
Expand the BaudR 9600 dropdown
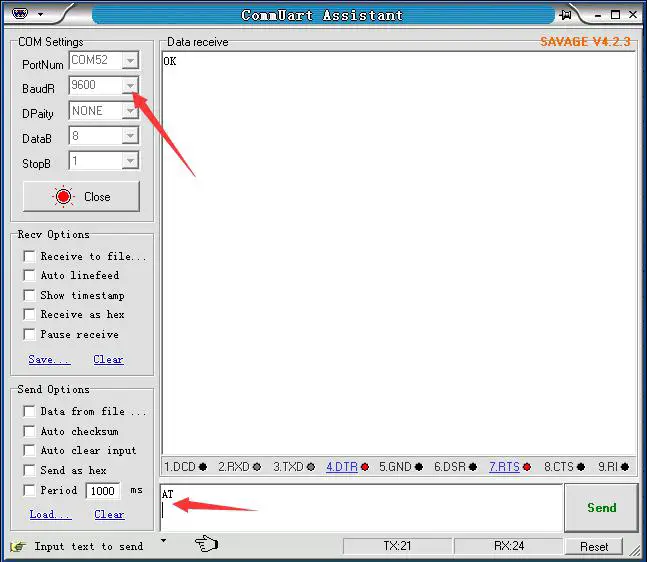(130, 85)
